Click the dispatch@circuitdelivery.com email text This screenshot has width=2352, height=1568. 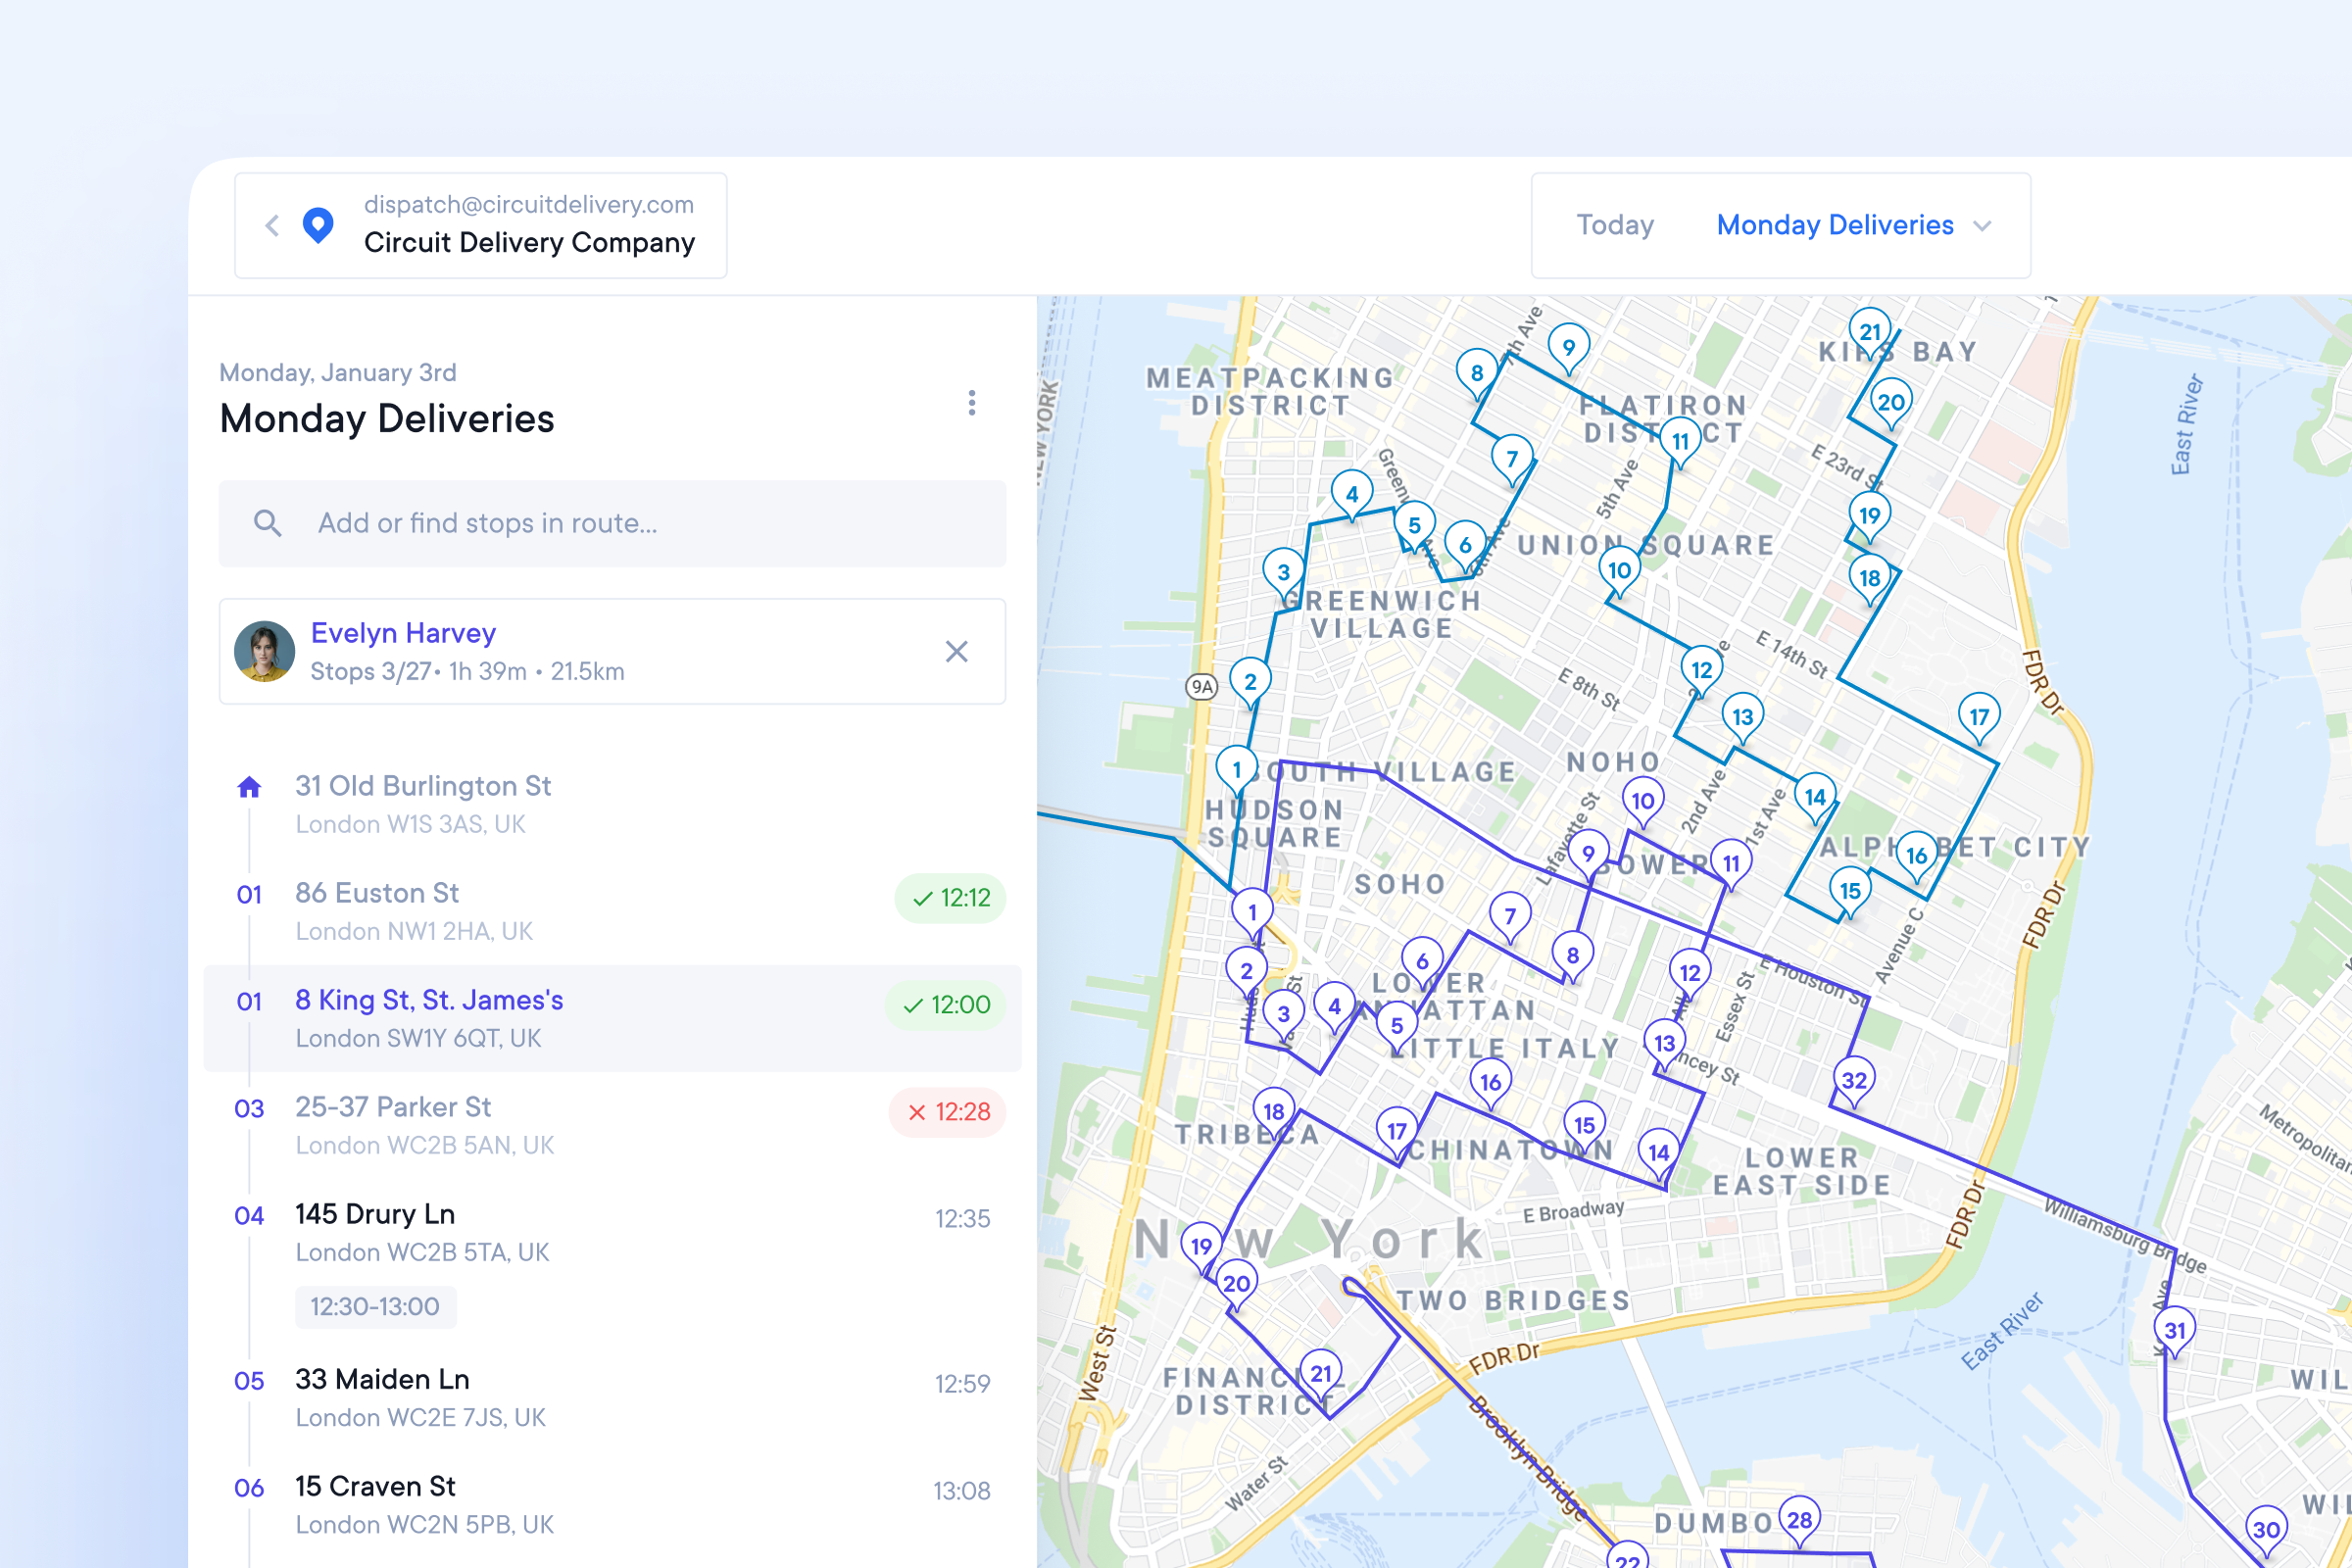click(528, 204)
